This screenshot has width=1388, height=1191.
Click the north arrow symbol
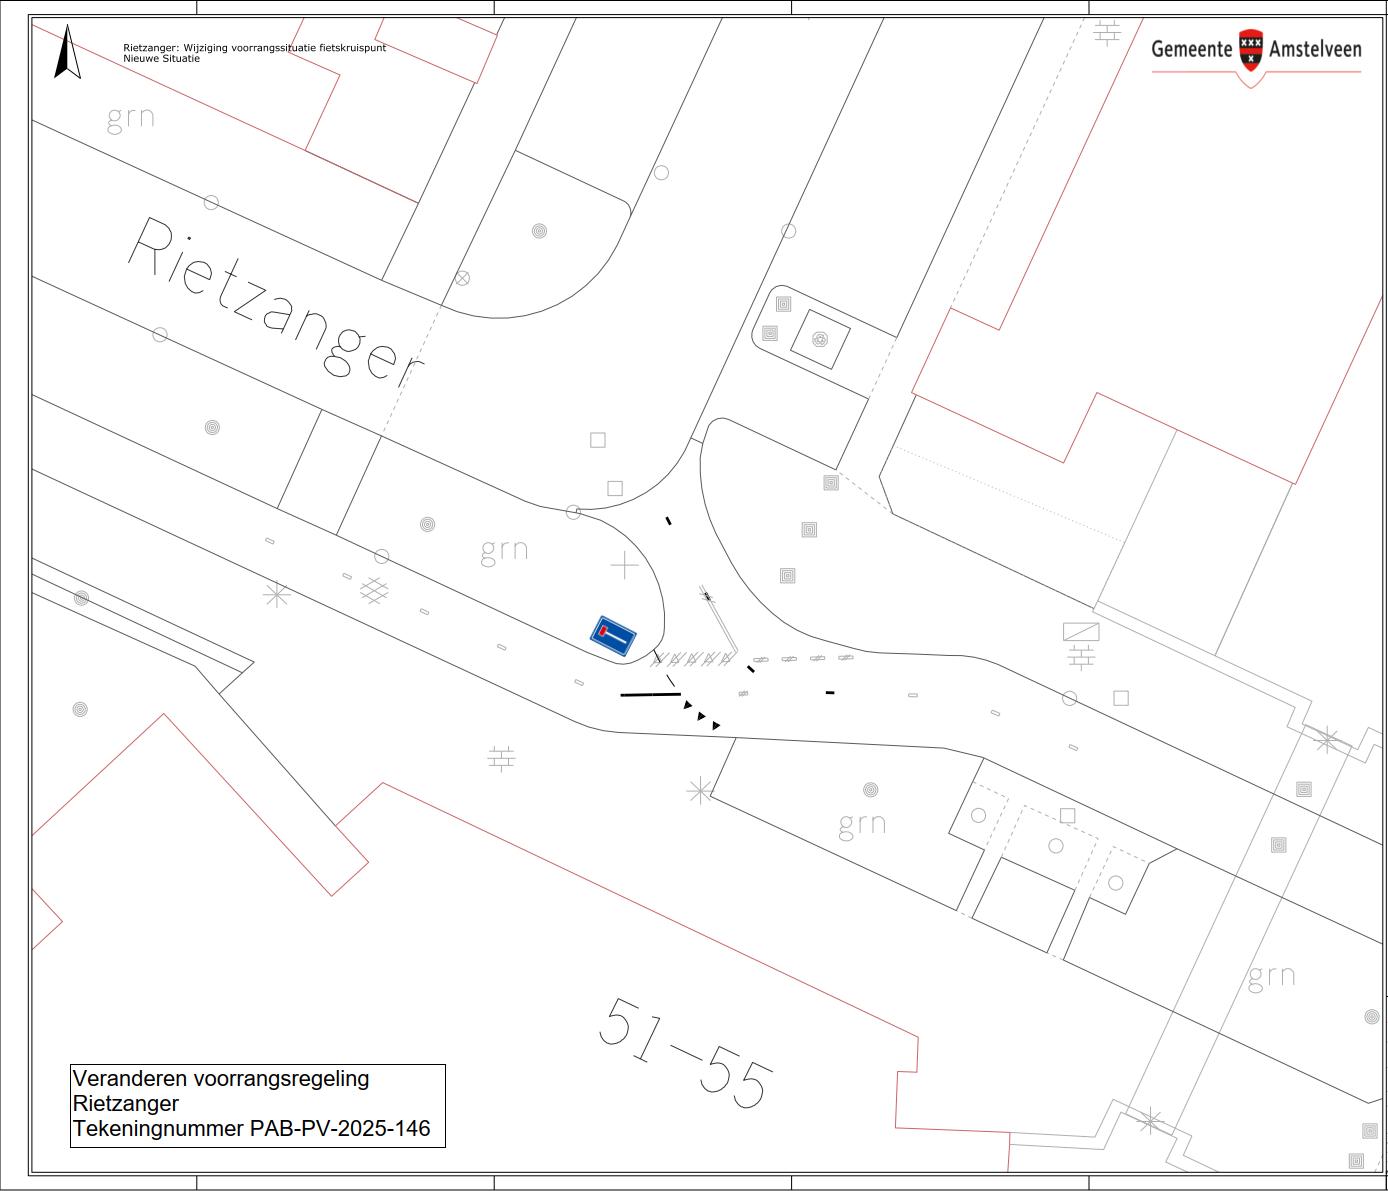67,53
